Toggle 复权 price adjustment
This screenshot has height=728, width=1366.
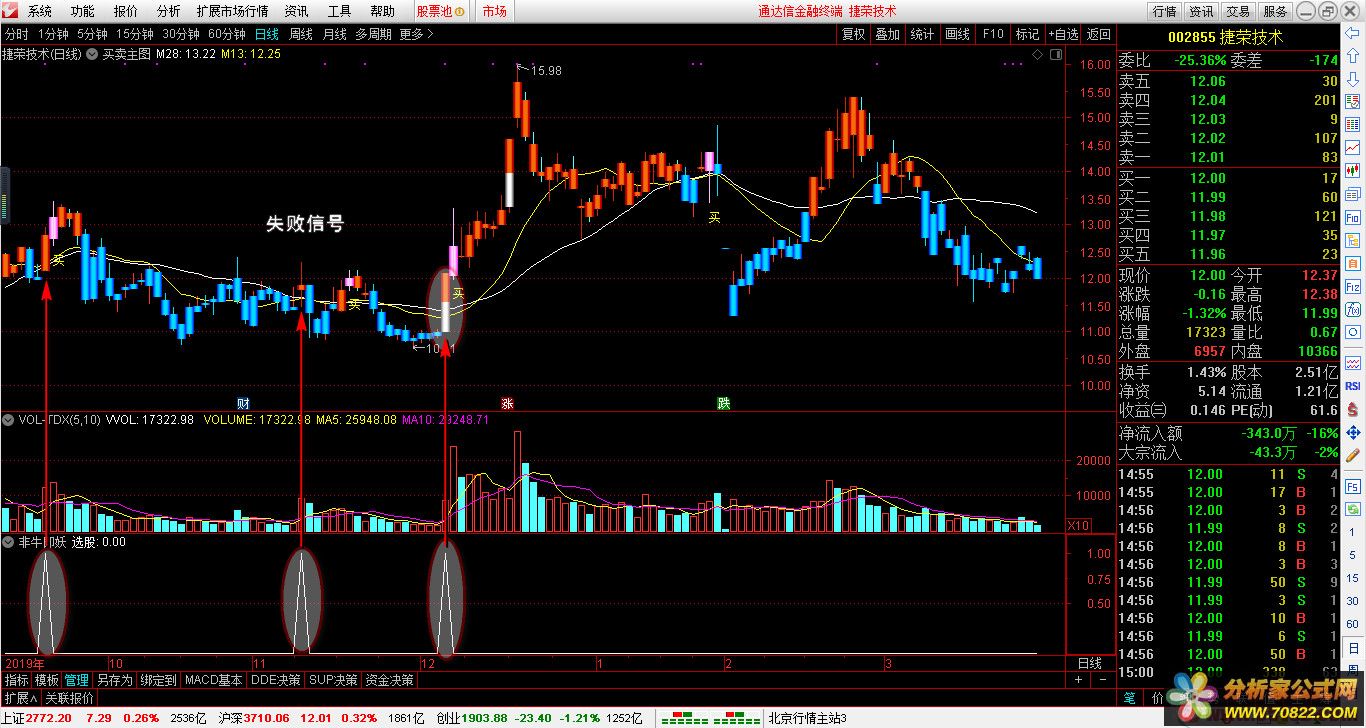[853, 34]
